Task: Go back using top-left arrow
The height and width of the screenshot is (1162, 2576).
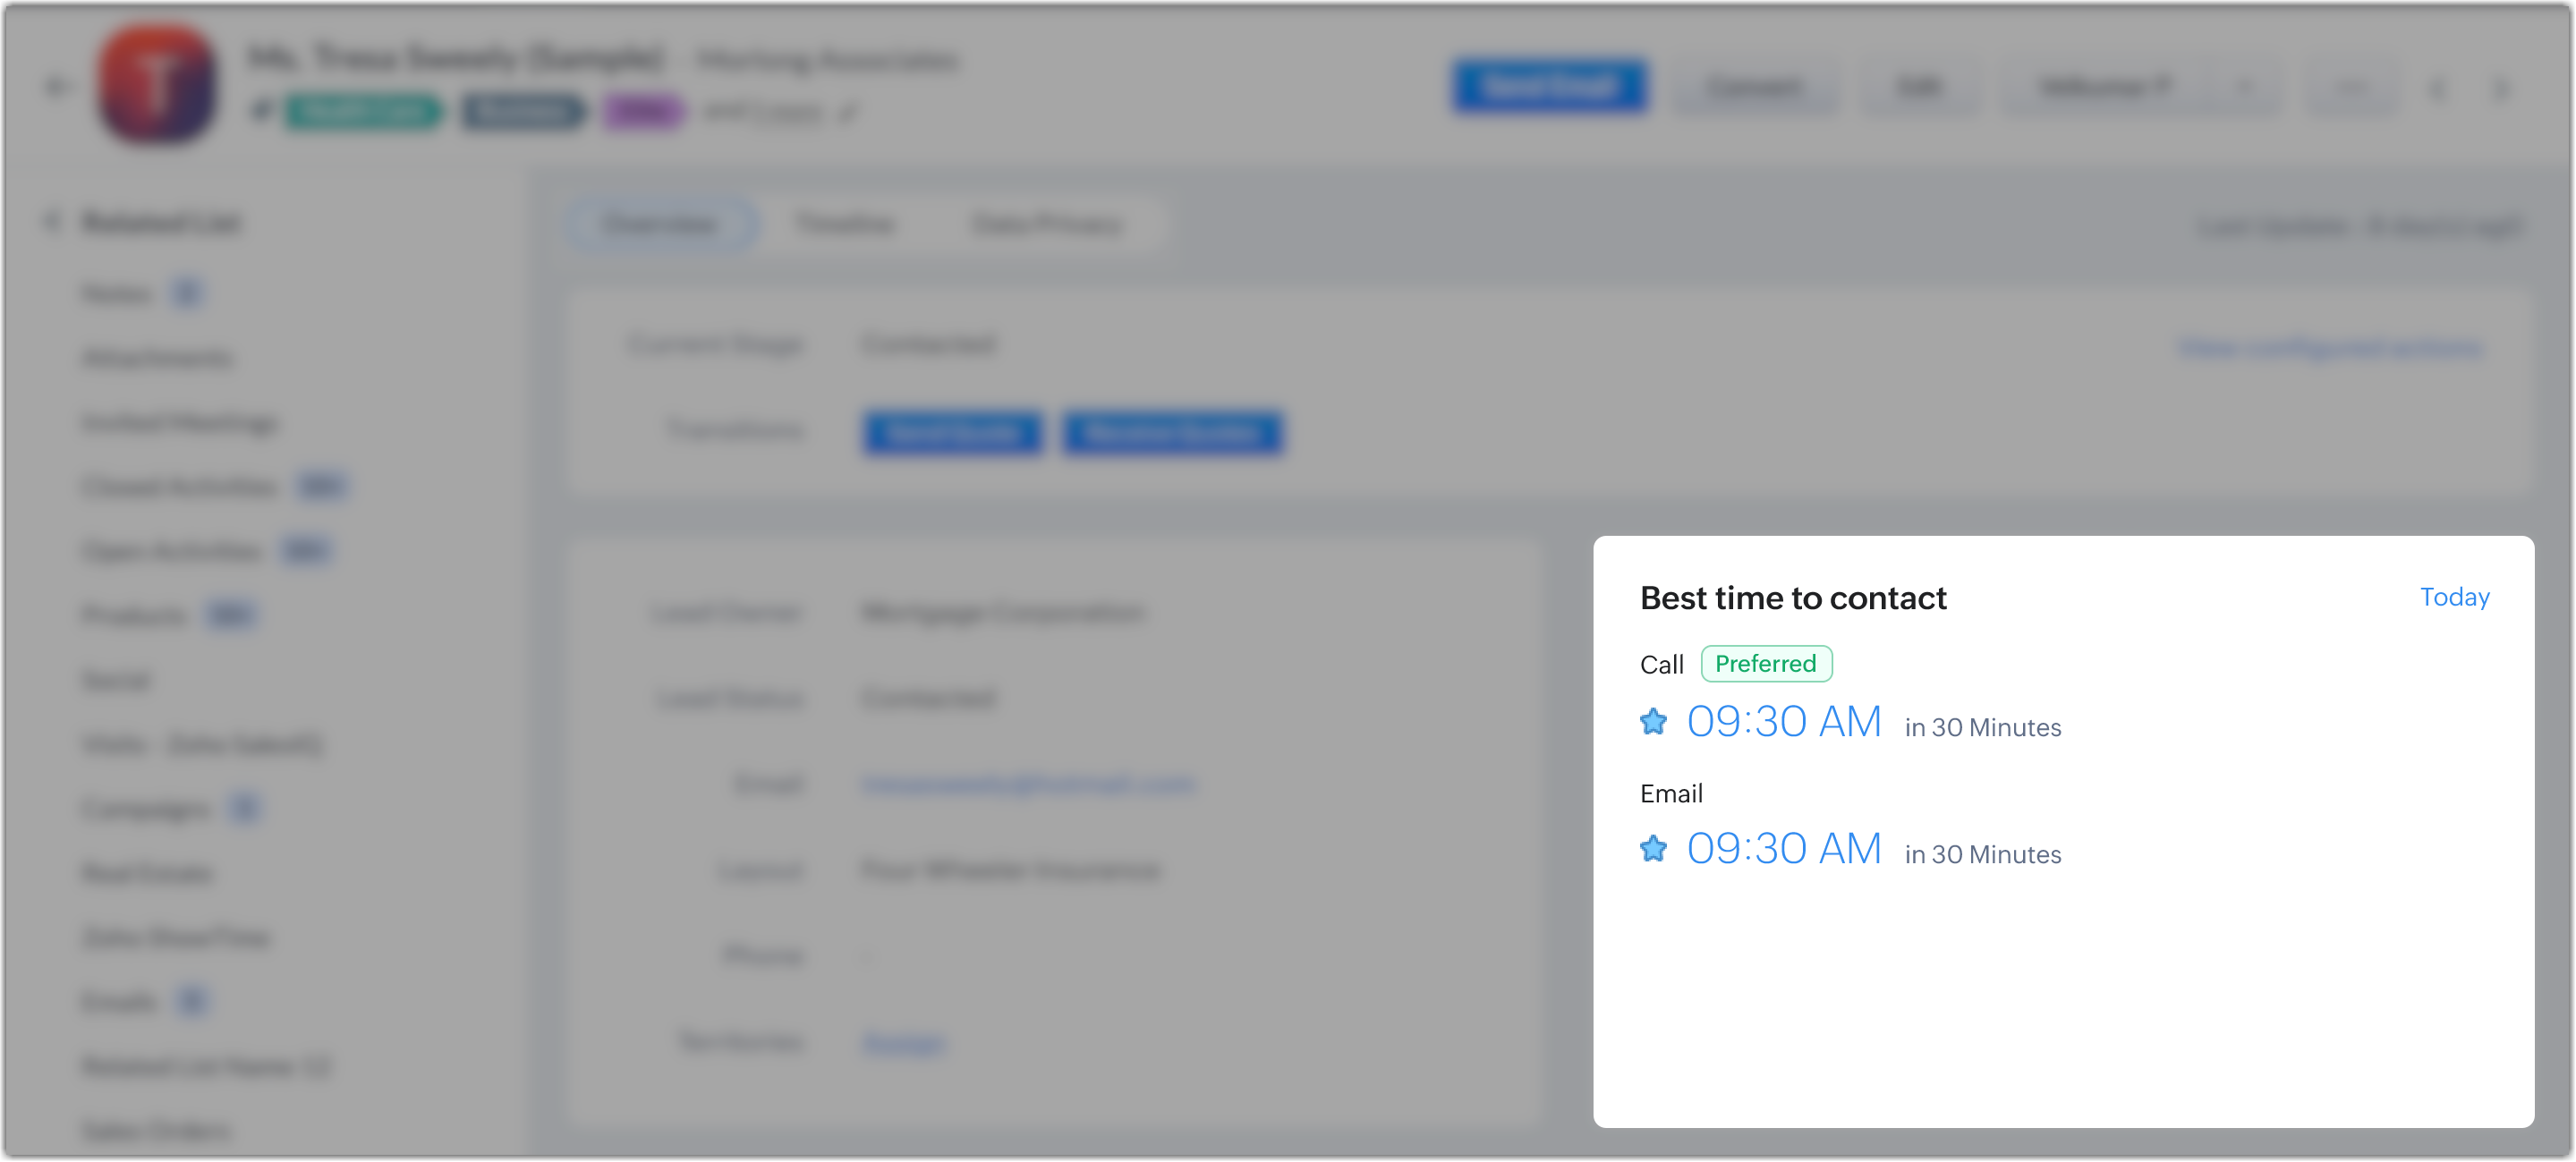Action: (x=57, y=87)
